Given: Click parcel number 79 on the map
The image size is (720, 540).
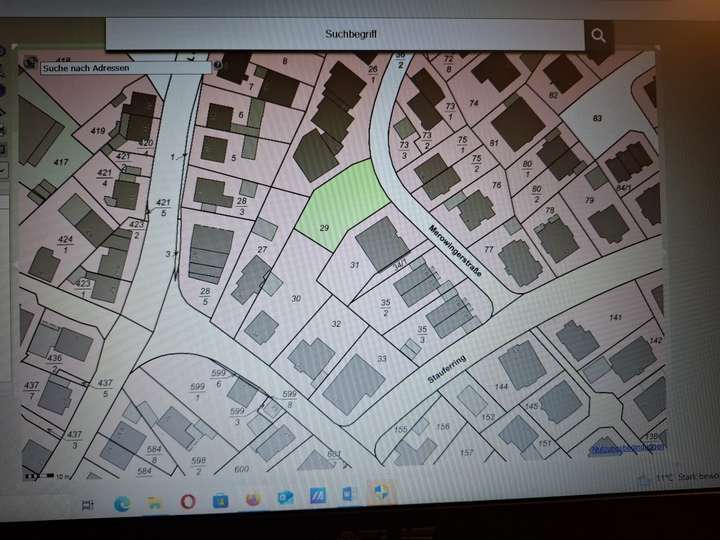Looking at the screenshot, I should click(x=590, y=200).
